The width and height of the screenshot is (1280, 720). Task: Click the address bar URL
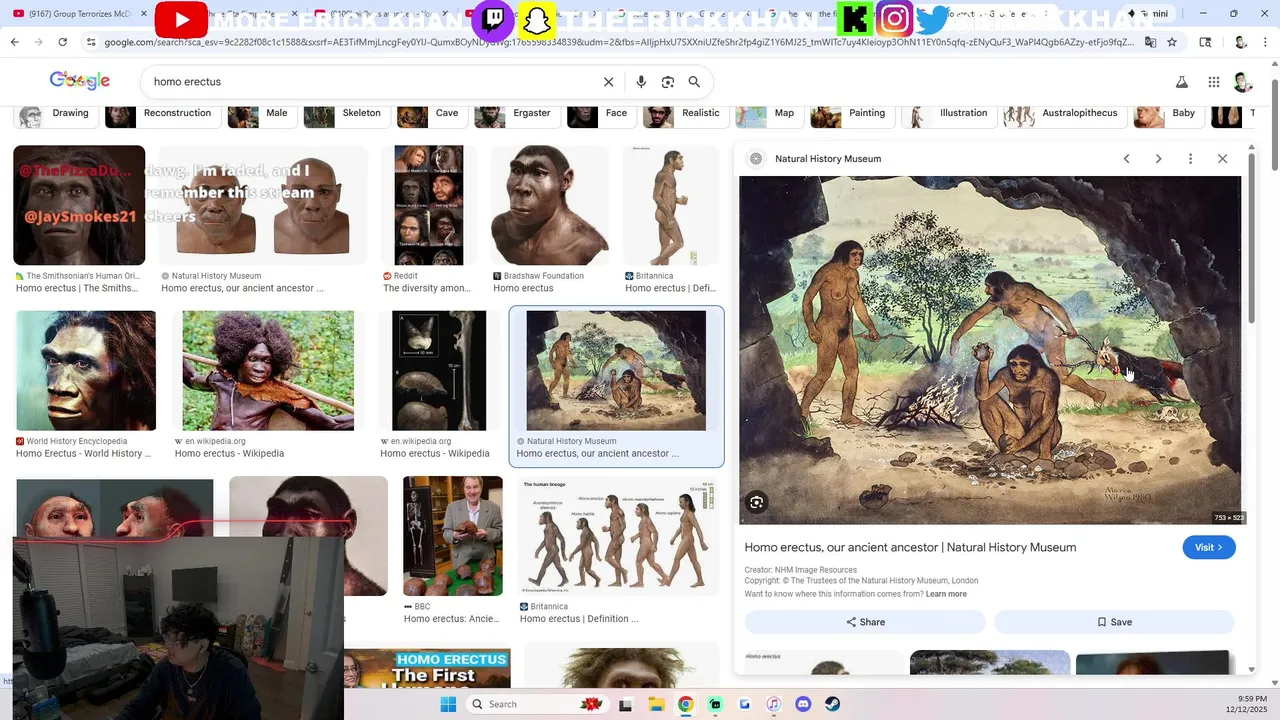[619, 42]
